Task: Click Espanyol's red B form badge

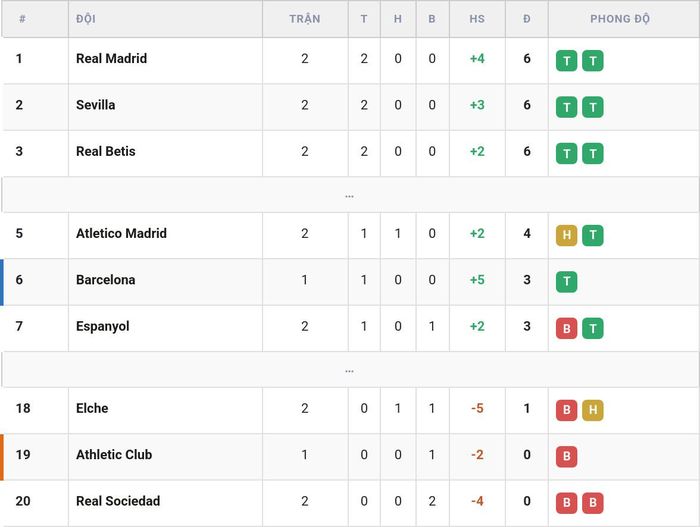Action: (x=566, y=328)
